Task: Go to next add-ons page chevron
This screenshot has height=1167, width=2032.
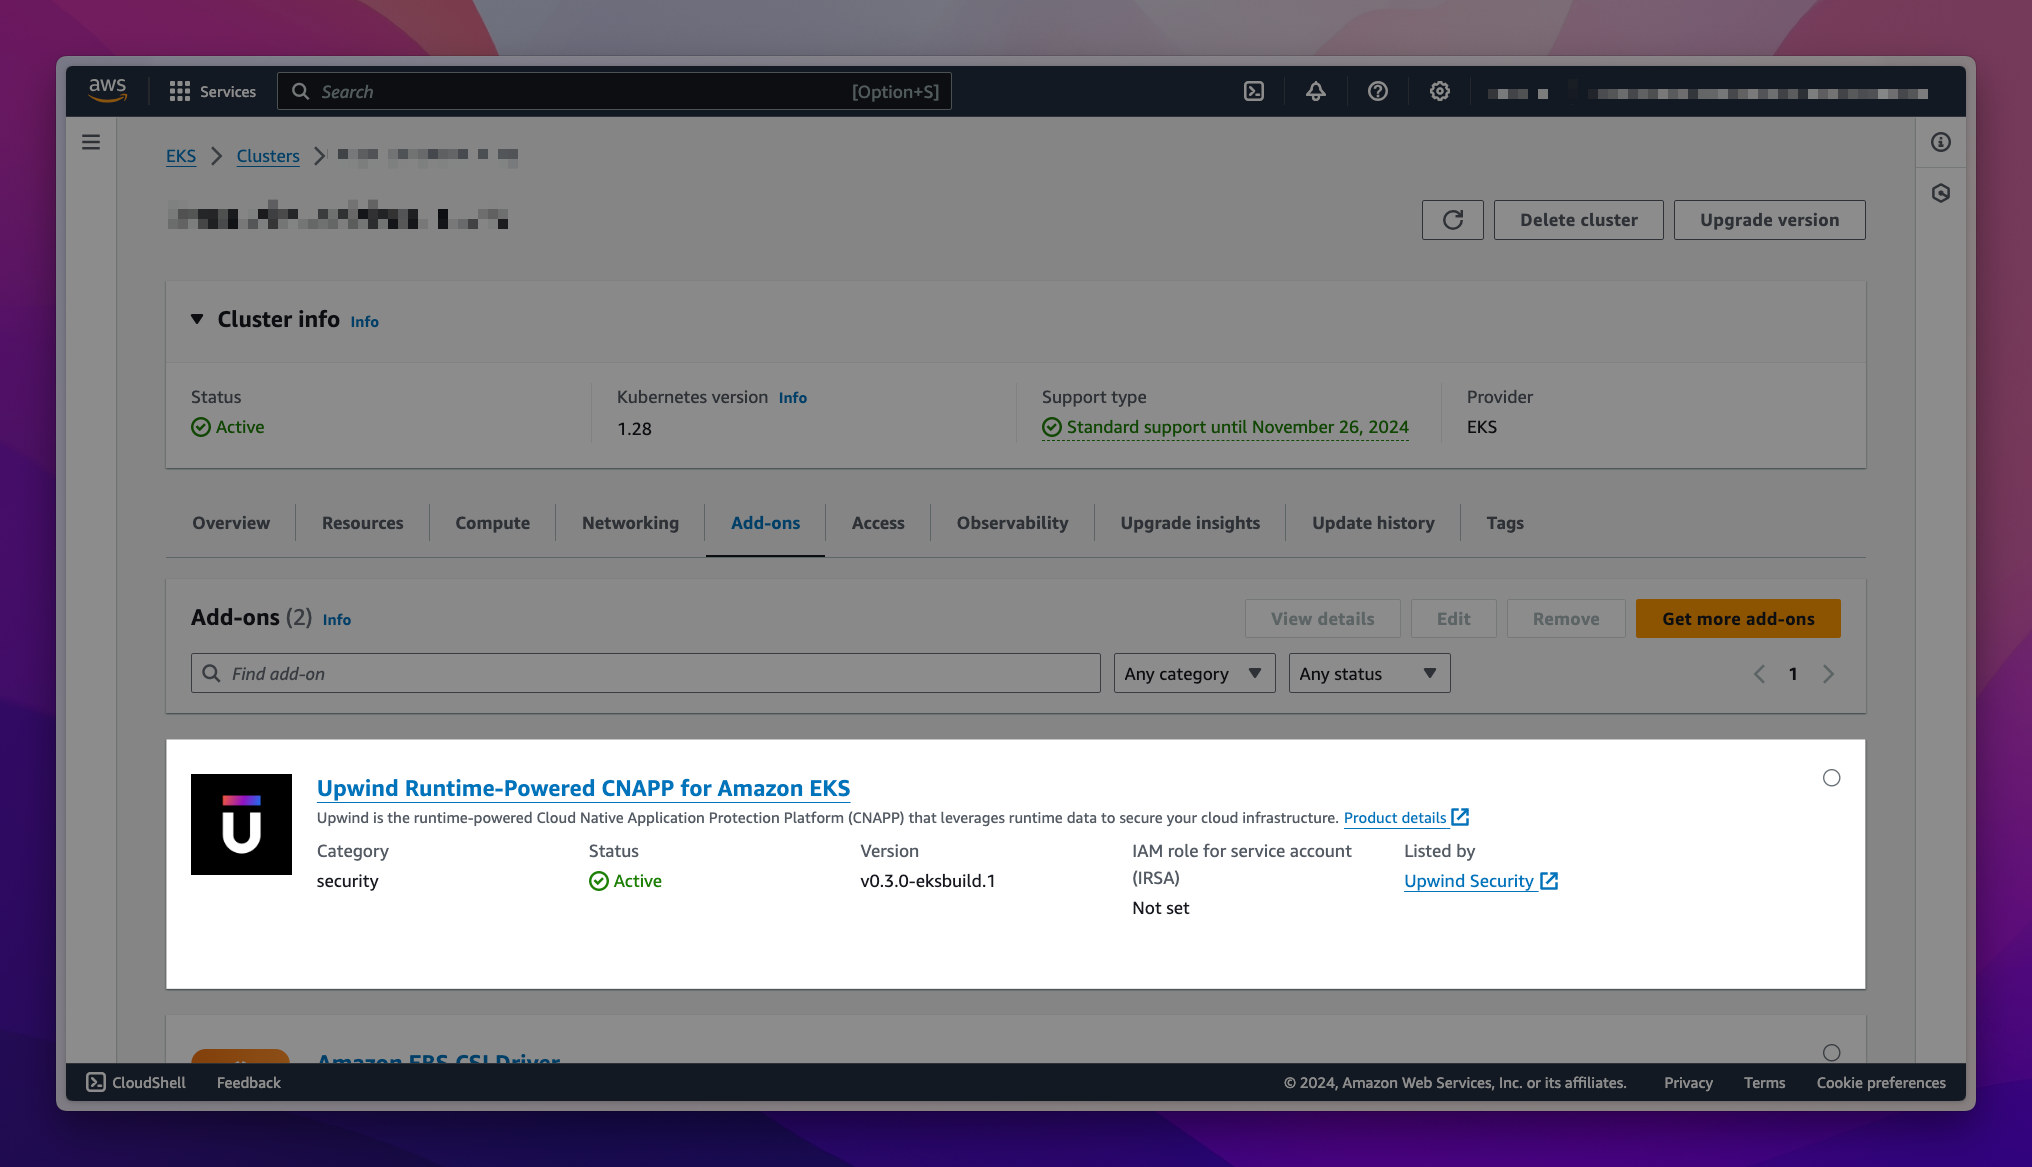Action: (x=1828, y=674)
